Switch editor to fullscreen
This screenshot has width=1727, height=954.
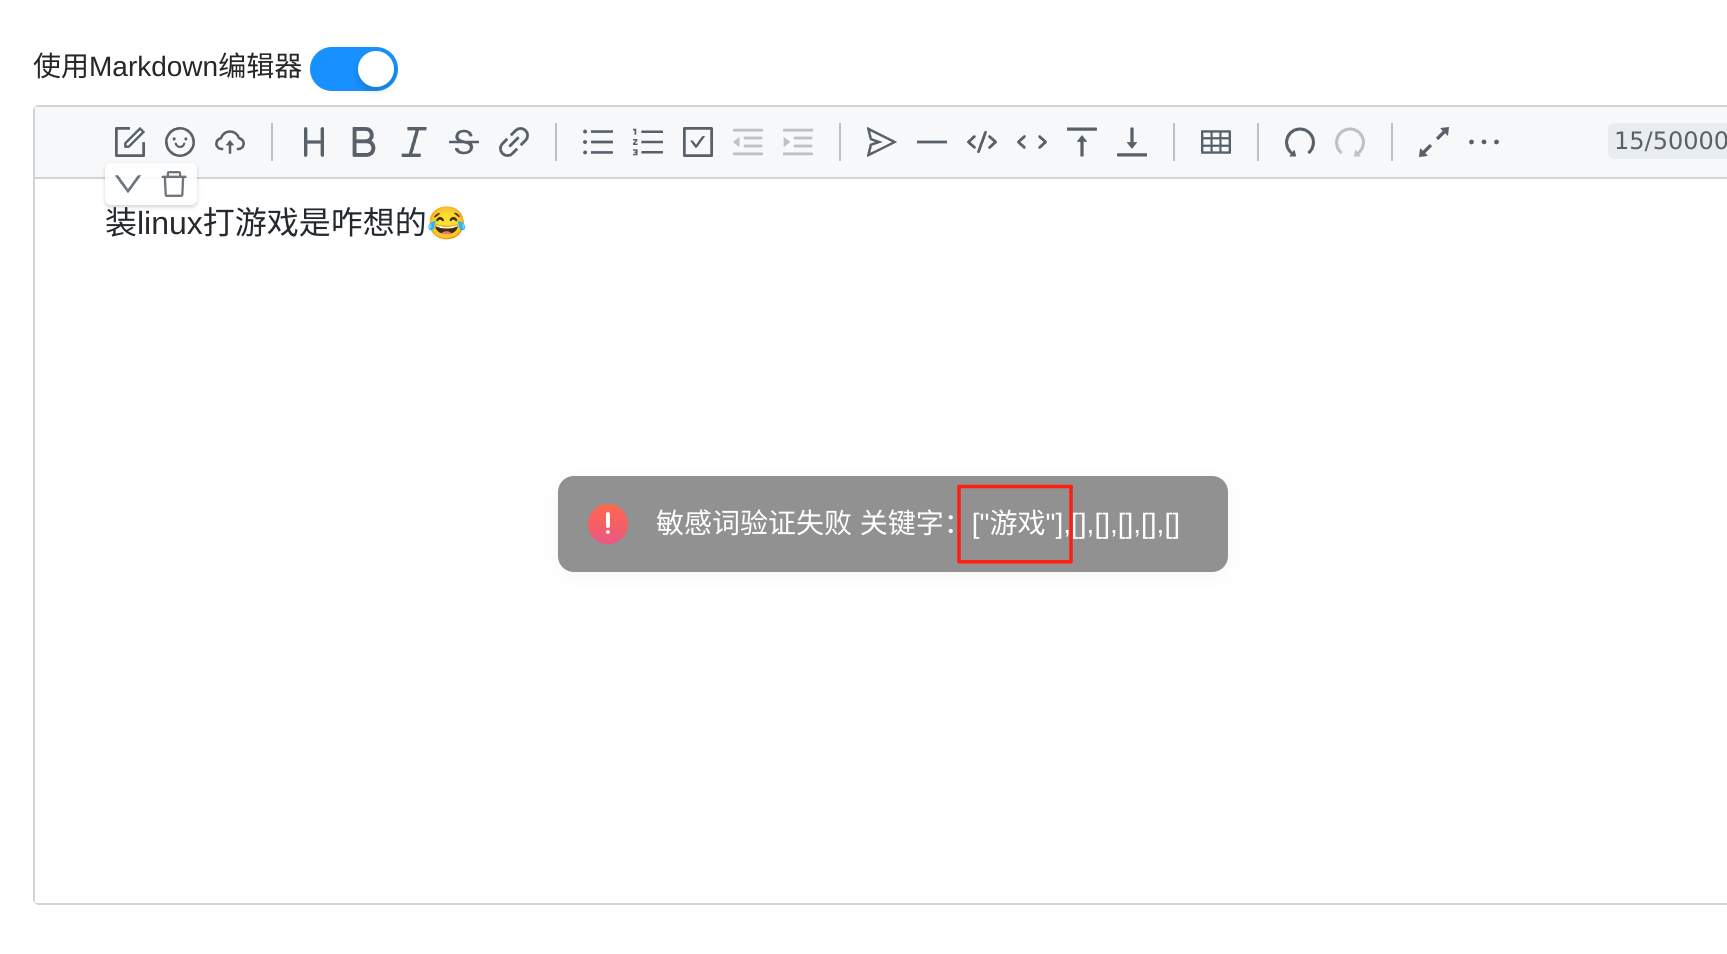(1434, 142)
